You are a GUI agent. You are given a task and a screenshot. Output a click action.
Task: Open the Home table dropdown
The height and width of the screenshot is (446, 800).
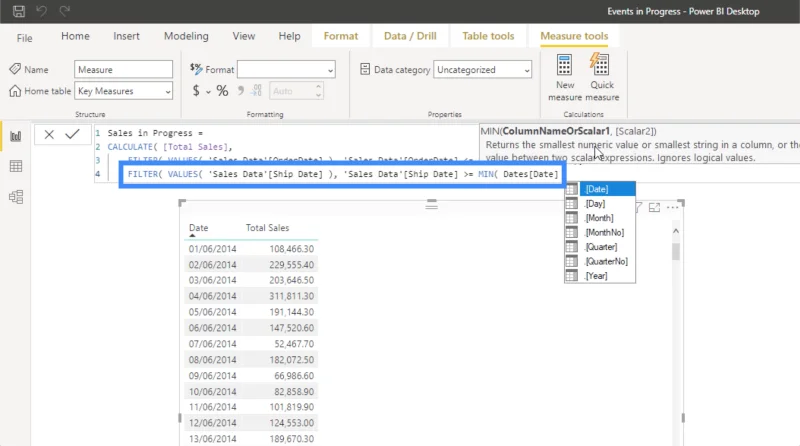(x=123, y=91)
